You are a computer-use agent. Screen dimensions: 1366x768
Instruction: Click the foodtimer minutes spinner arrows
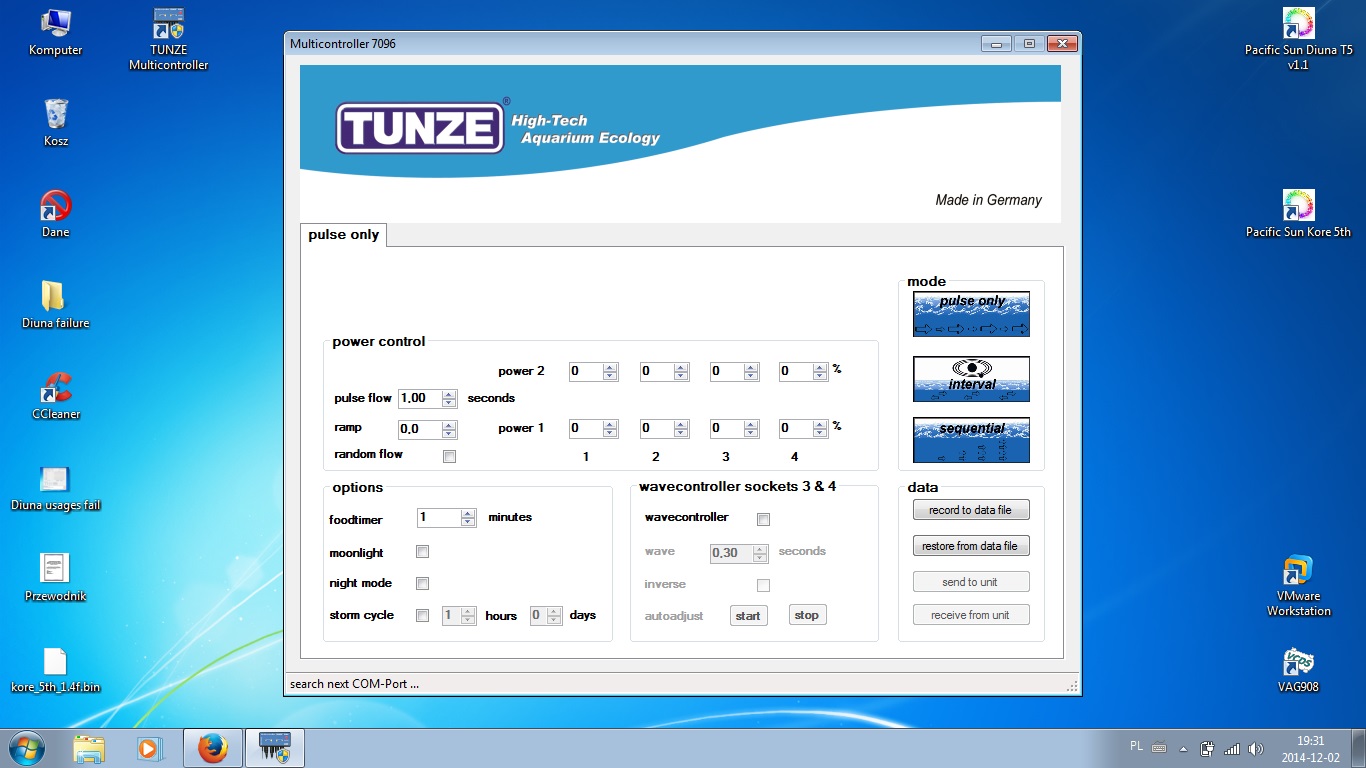coord(467,518)
